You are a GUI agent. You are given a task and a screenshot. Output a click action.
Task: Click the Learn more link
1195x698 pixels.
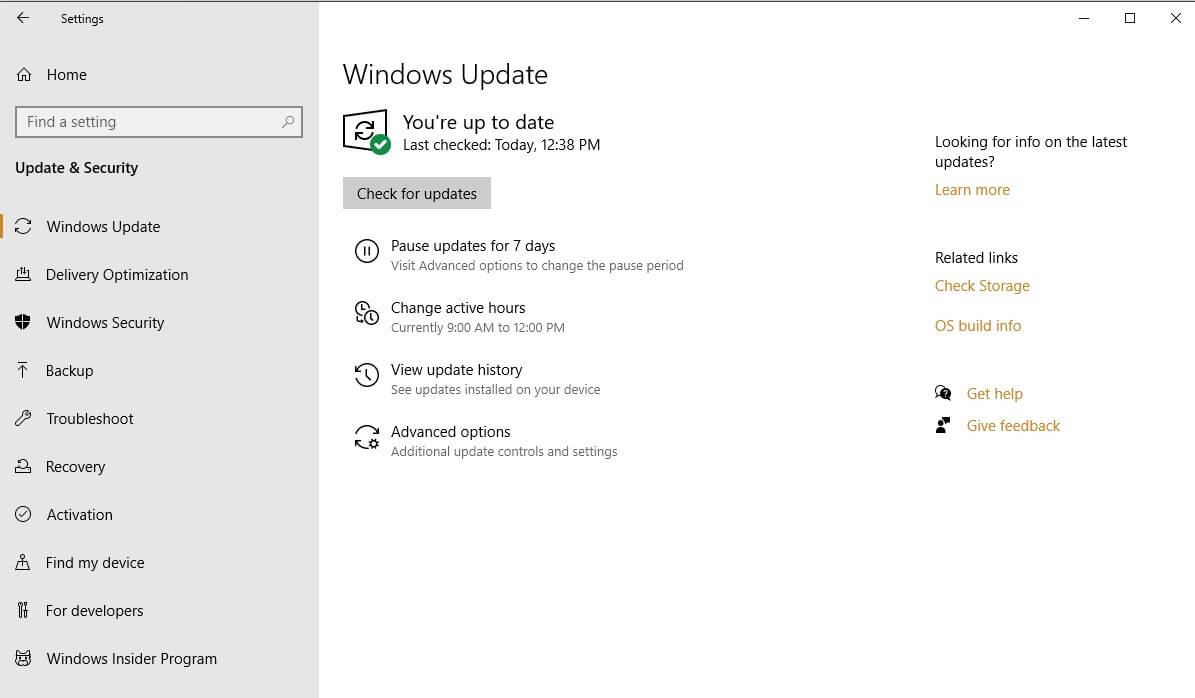(x=972, y=190)
